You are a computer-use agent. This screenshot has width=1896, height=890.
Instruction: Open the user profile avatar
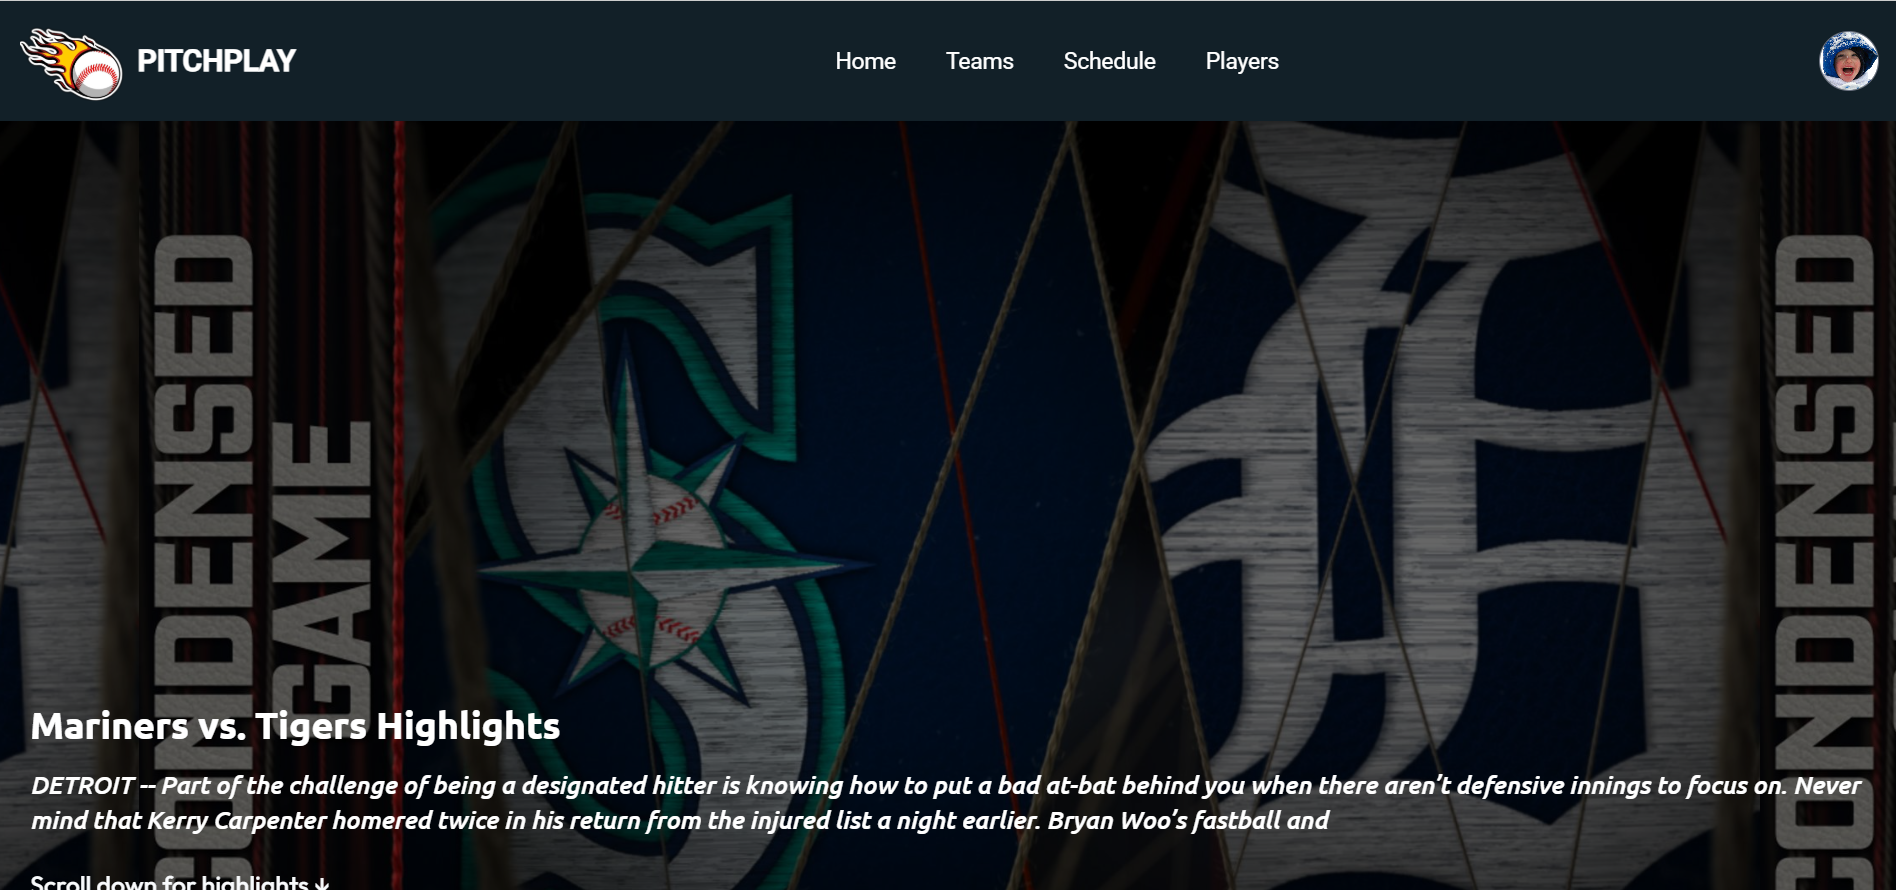[1848, 61]
